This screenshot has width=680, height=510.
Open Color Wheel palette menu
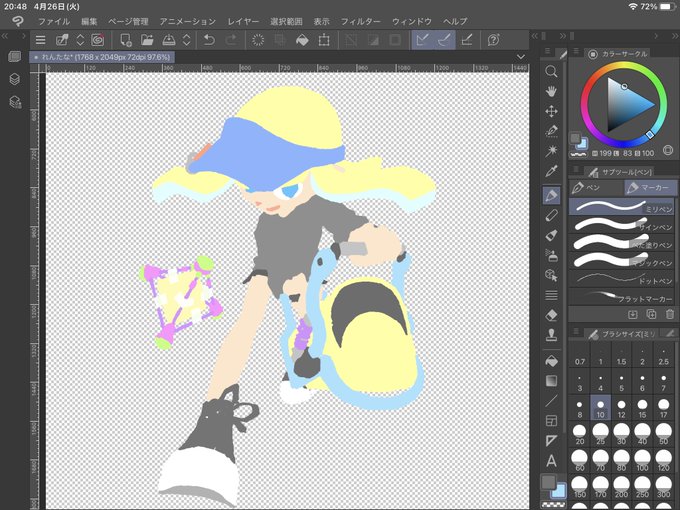tap(576, 52)
